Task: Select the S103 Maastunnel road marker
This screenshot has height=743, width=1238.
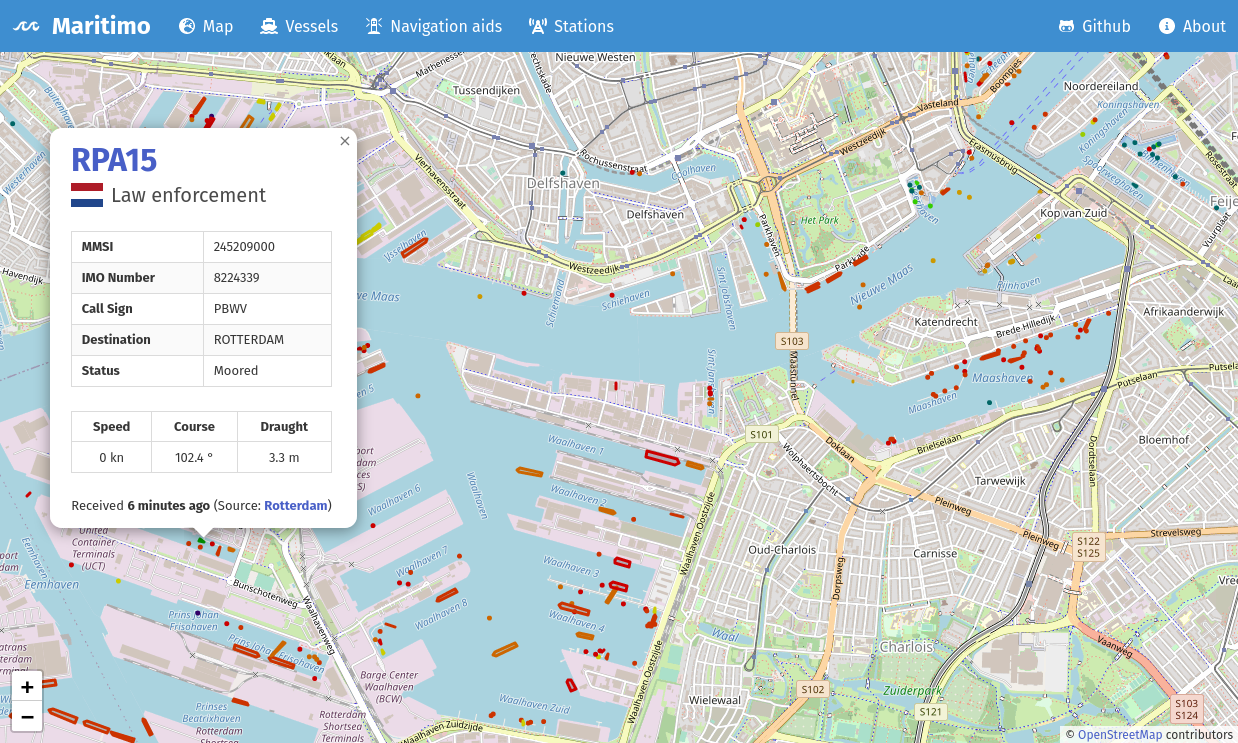Action: point(791,341)
